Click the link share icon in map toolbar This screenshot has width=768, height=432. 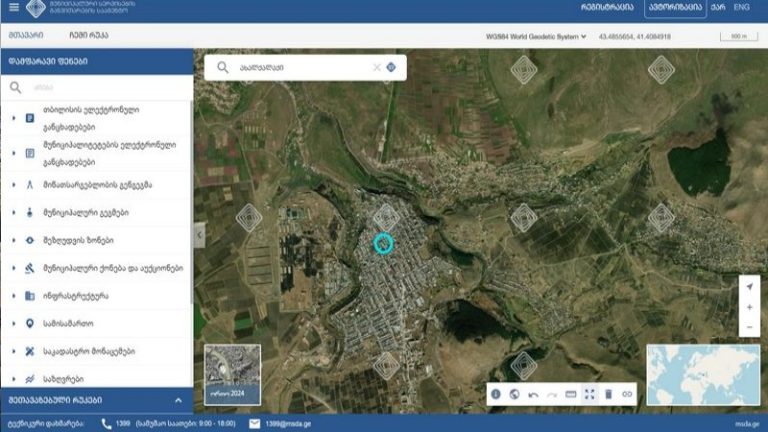(x=627, y=394)
